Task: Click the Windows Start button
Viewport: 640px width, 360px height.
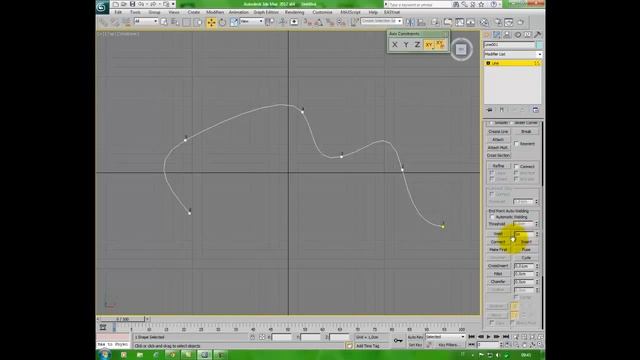Action: (x=104, y=355)
